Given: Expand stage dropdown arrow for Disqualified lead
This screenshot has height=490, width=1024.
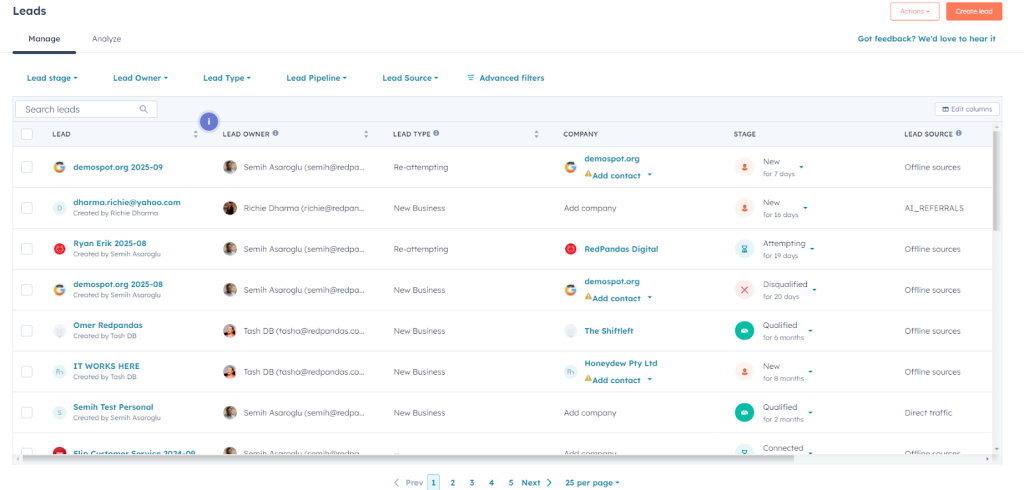Looking at the screenshot, I should pos(815,290).
